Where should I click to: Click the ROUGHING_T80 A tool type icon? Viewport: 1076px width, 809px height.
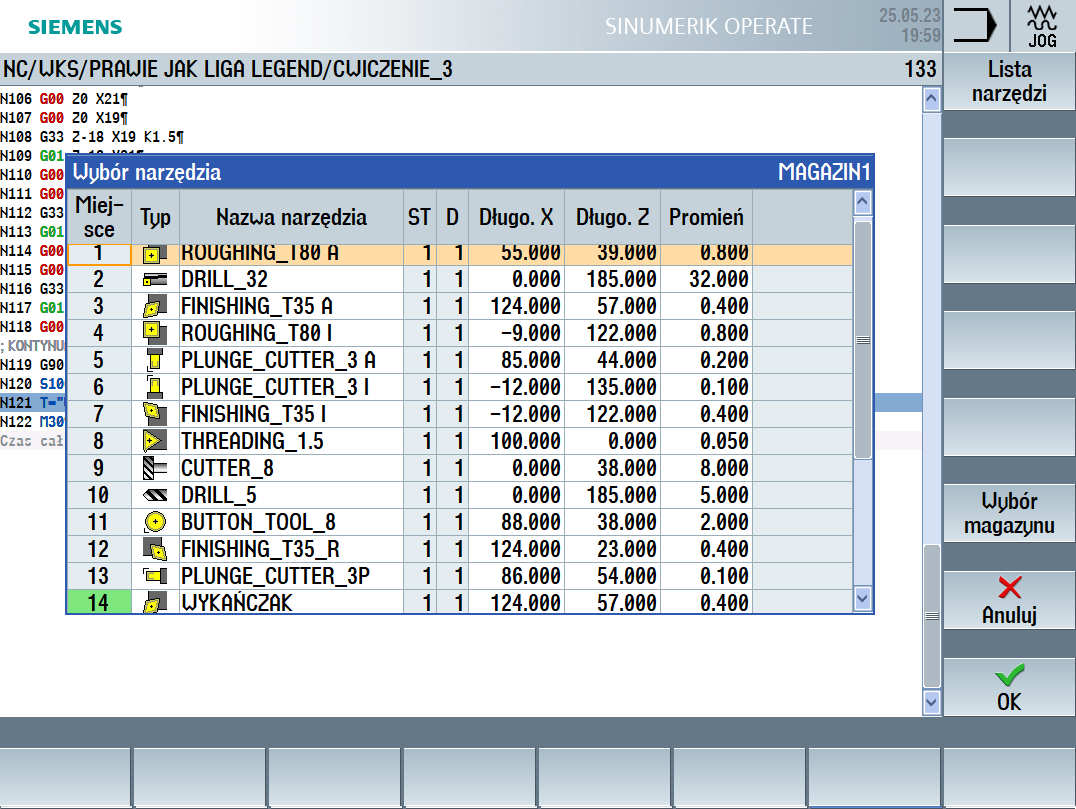[154, 255]
